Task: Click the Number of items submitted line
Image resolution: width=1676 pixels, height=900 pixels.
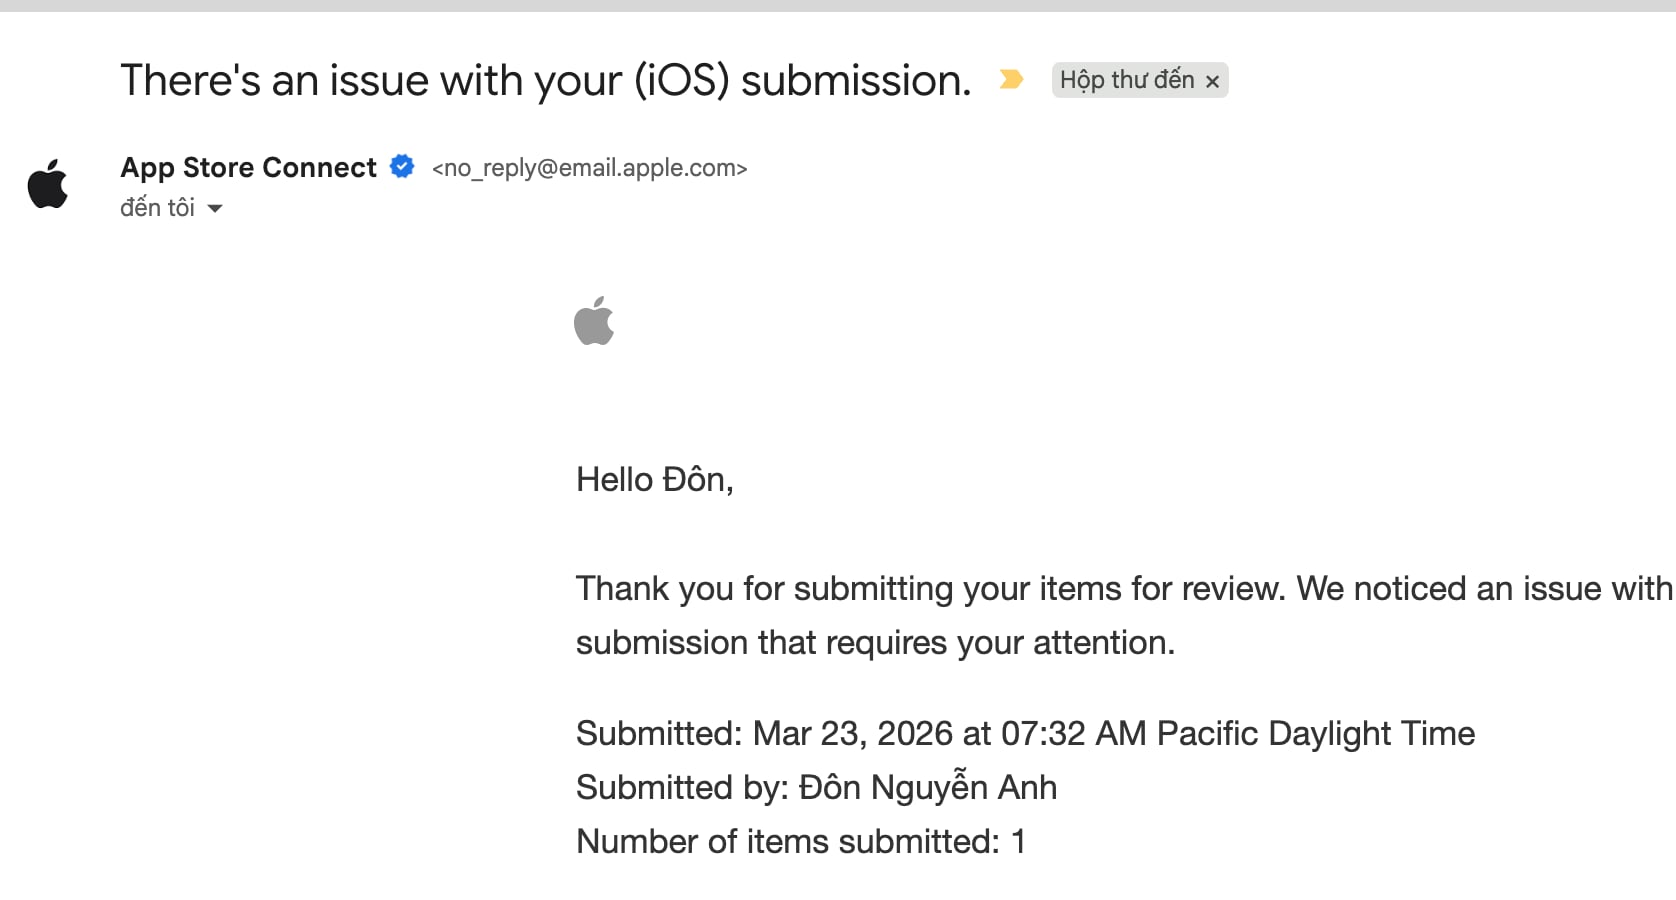Action: click(801, 842)
